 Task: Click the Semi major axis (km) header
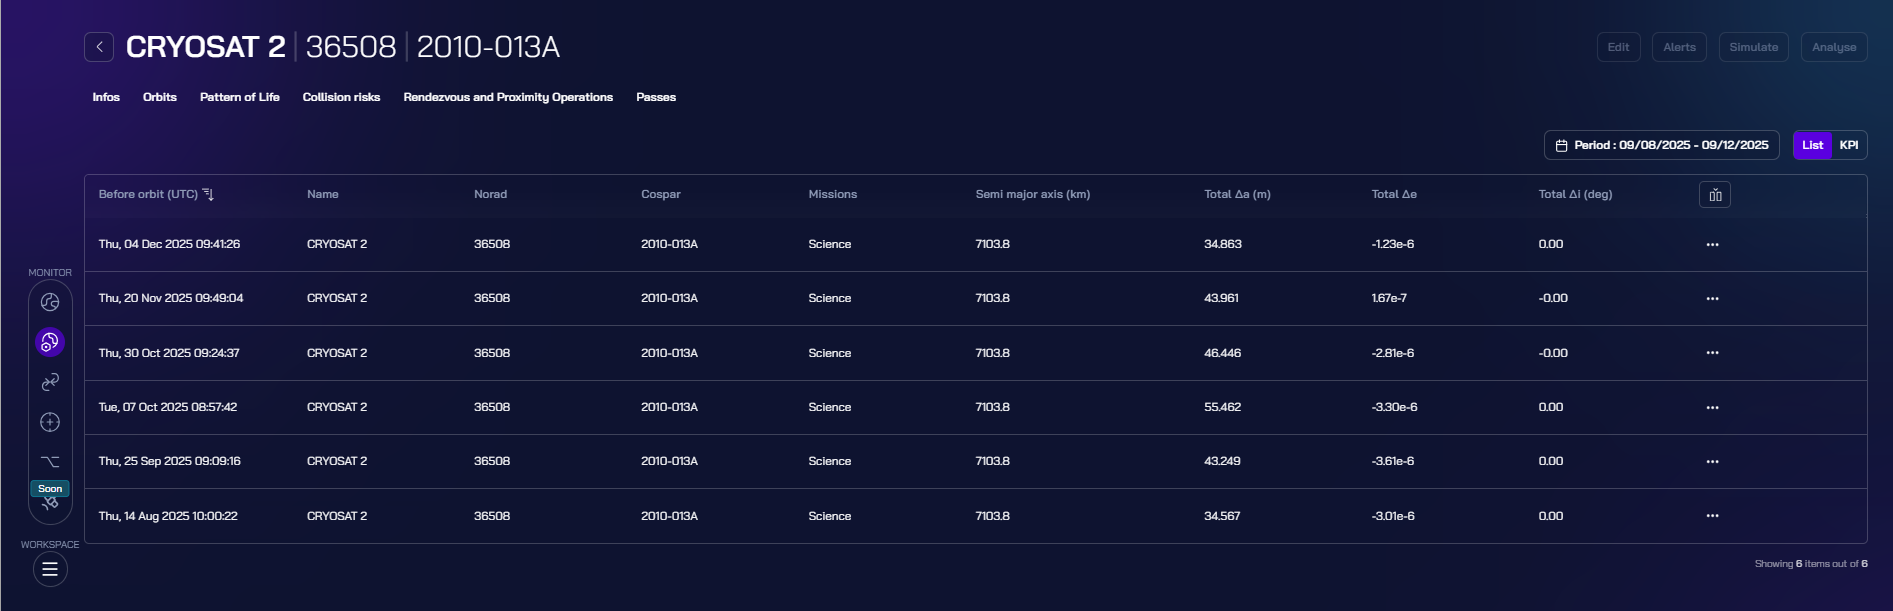[x=1033, y=194]
